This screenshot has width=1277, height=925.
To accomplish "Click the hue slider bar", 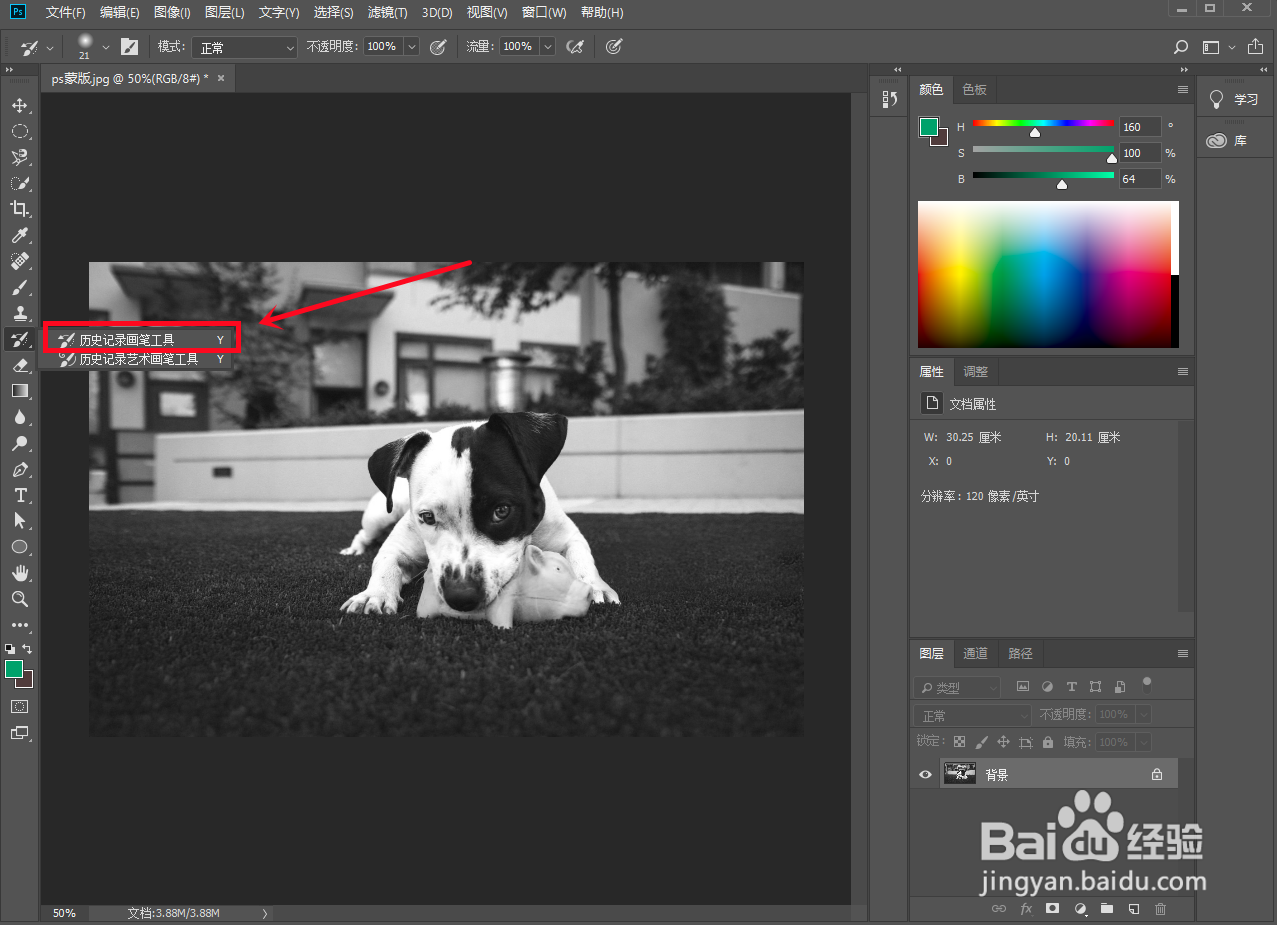I will [x=1043, y=123].
